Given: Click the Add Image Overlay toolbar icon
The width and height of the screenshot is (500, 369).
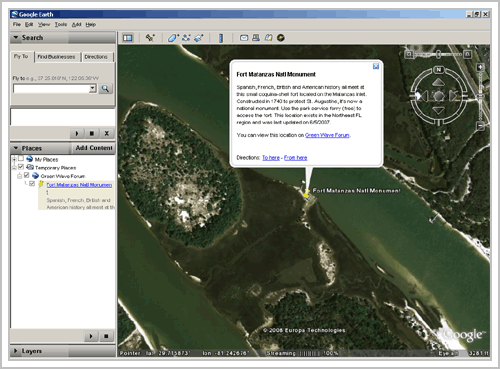Looking at the screenshot, I should pyautogui.click(x=199, y=38).
